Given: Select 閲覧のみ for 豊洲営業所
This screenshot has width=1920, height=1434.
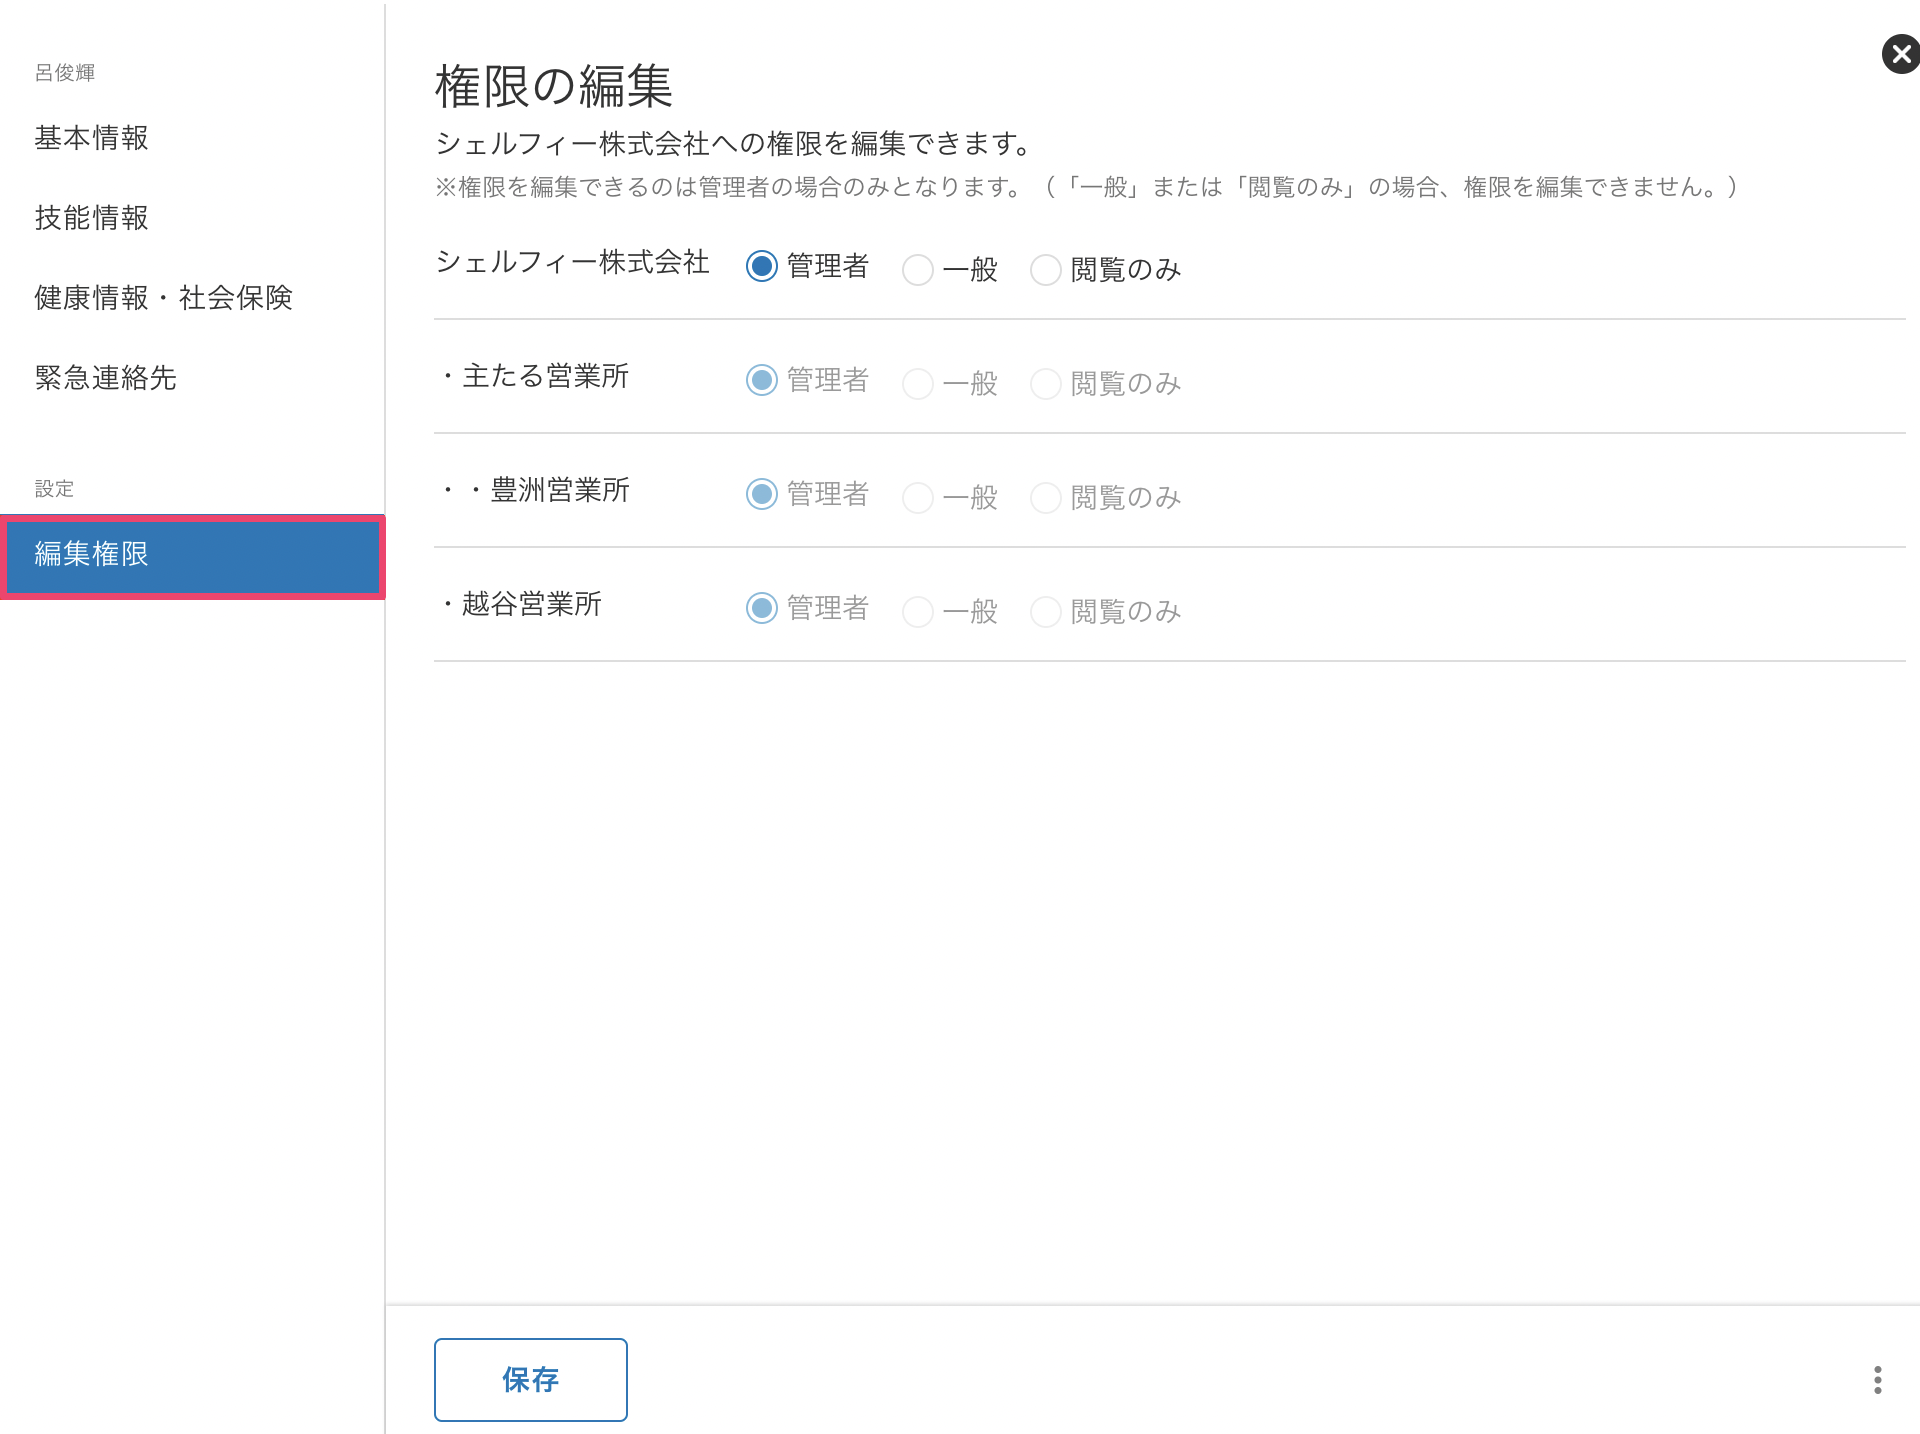Looking at the screenshot, I should pos(1046,498).
